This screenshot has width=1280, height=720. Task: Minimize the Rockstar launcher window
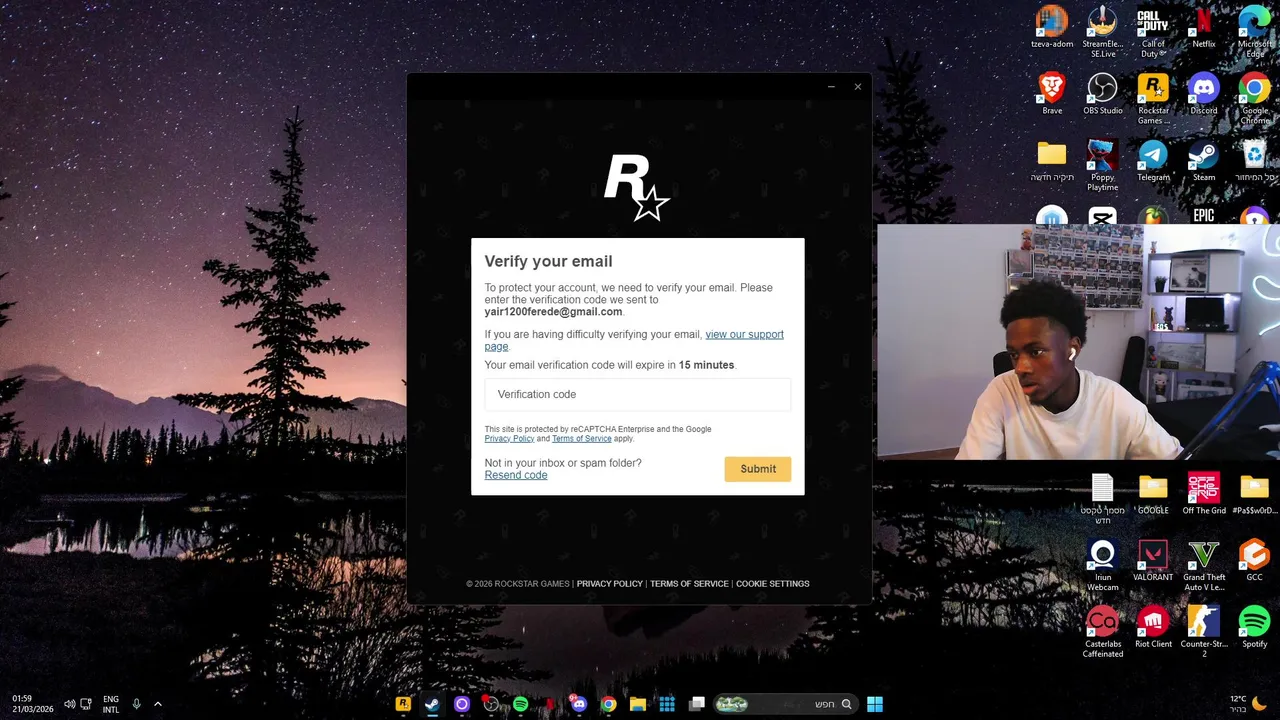click(x=831, y=87)
